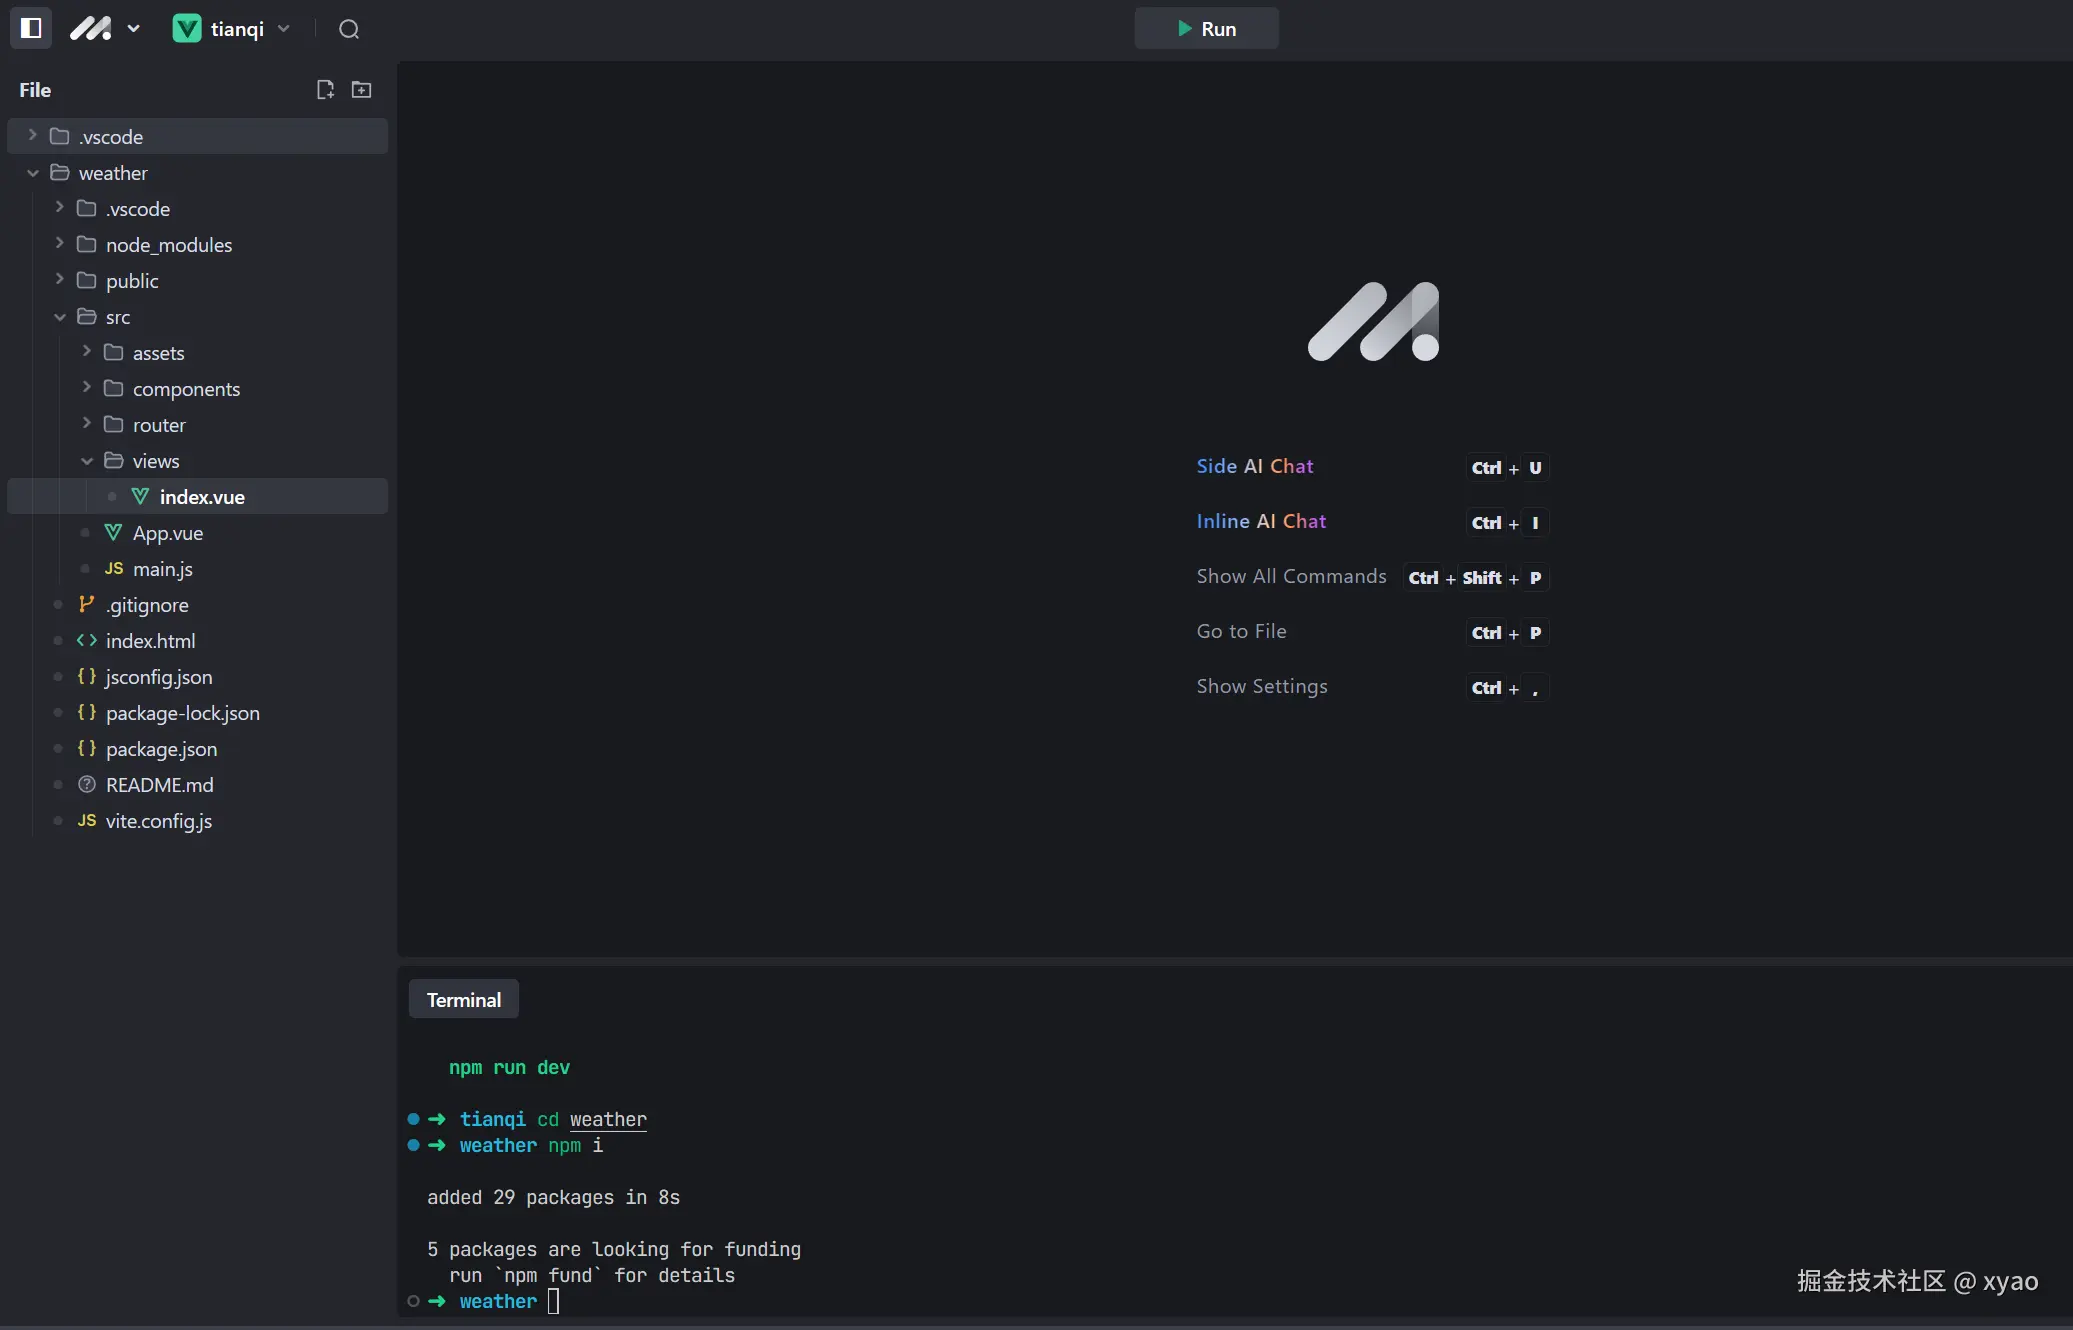Click the new file icon
Image resolution: width=2073 pixels, height=1330 pixels.
pyautogui.click(x=325, y=90)
